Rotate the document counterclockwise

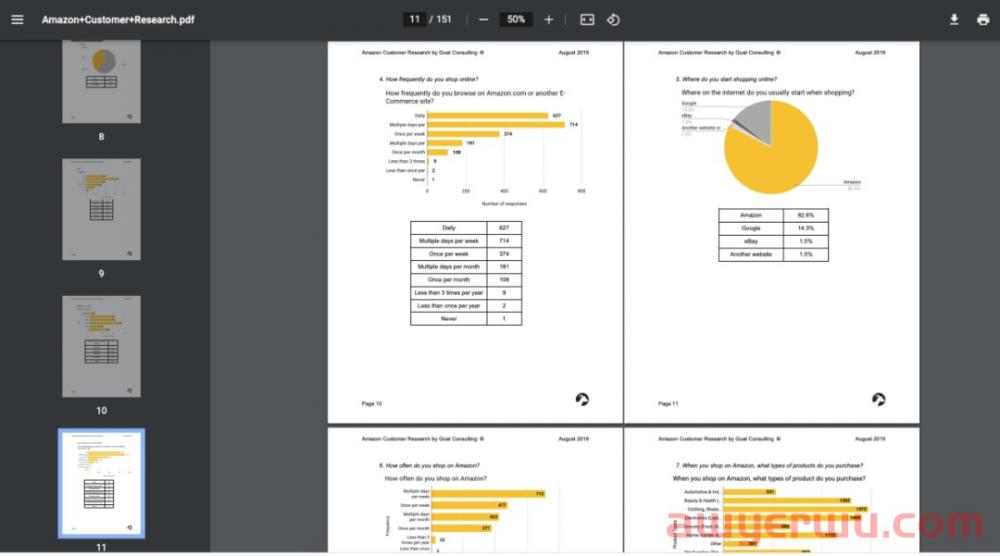click(x=613, y=20)
